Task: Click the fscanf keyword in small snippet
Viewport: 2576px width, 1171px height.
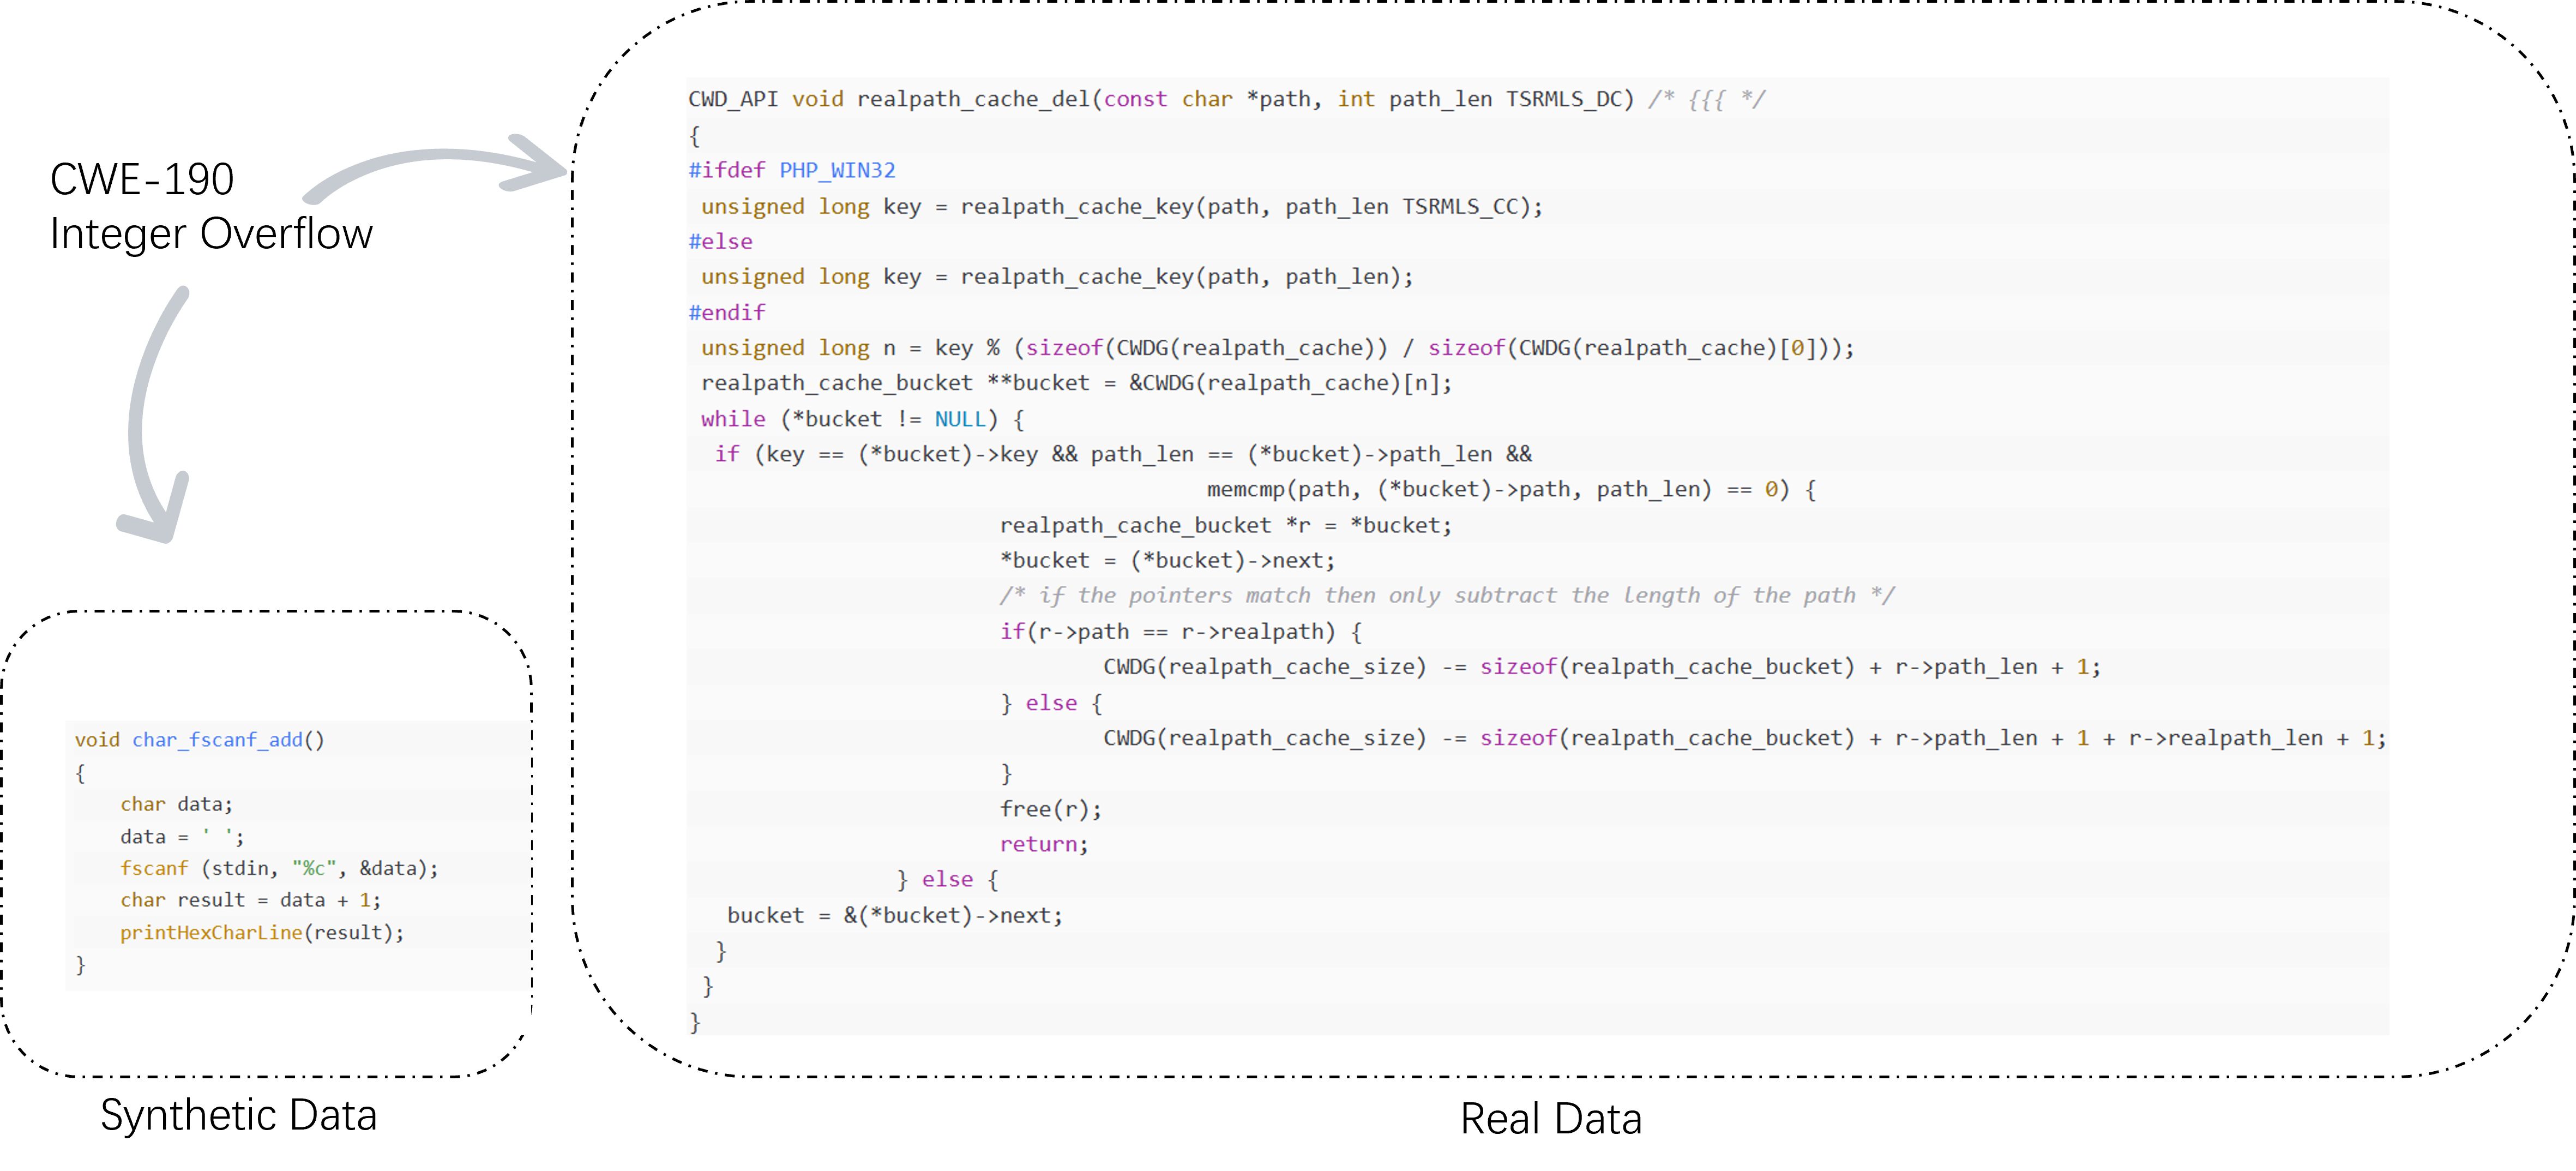Action: click(x=154, y=868)
